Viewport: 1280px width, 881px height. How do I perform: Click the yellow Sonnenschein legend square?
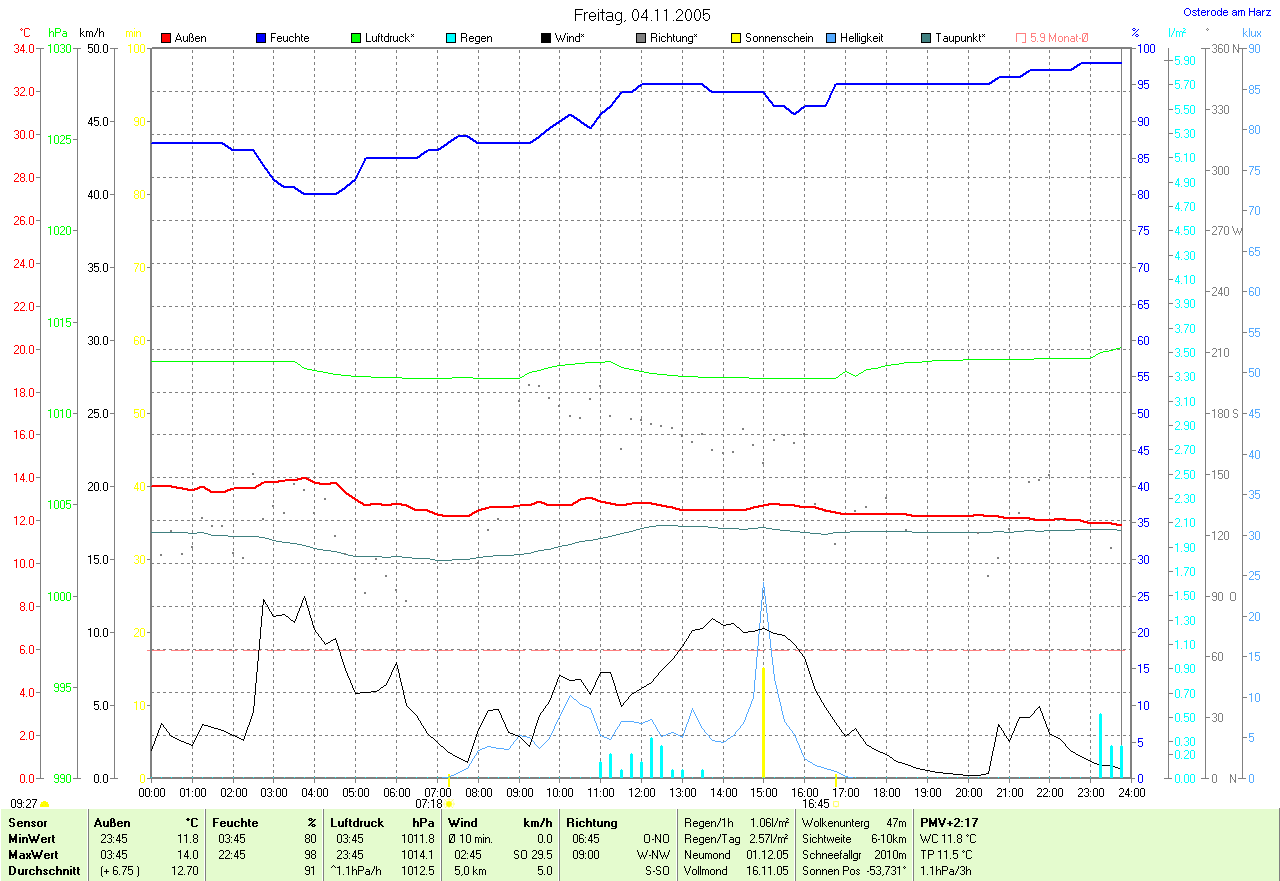click(x=736, y=38)
